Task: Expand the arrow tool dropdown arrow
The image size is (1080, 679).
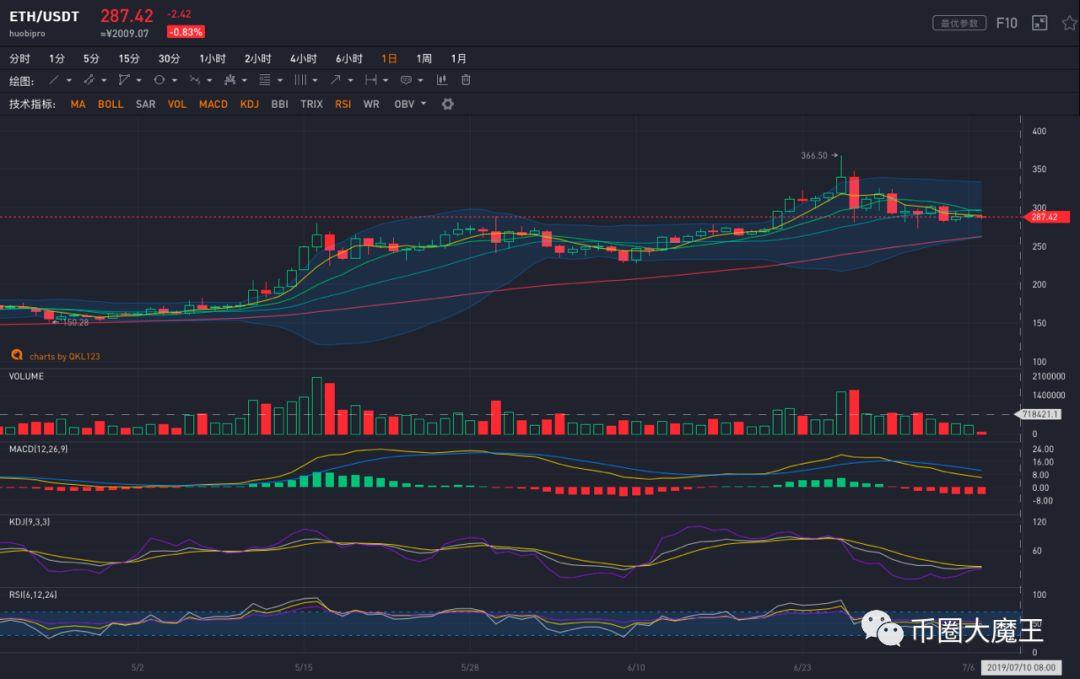Action: [351, 81]
